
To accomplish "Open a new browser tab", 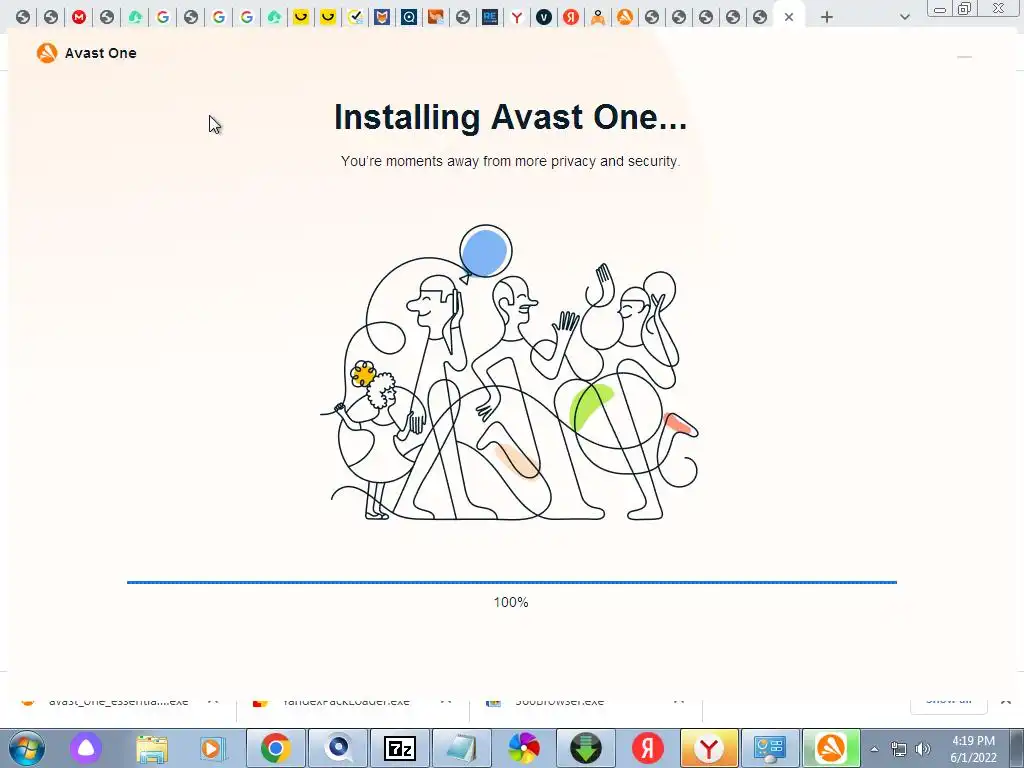I will (827, 18).
